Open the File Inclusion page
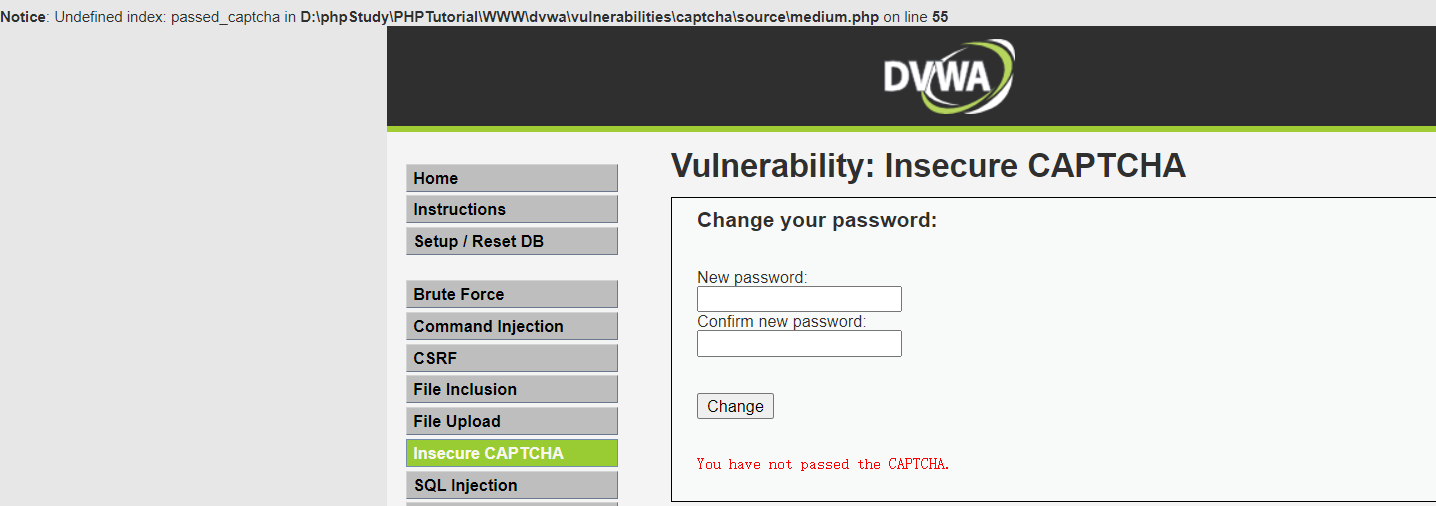This screenshot has height=506, width=1436. 511,389
